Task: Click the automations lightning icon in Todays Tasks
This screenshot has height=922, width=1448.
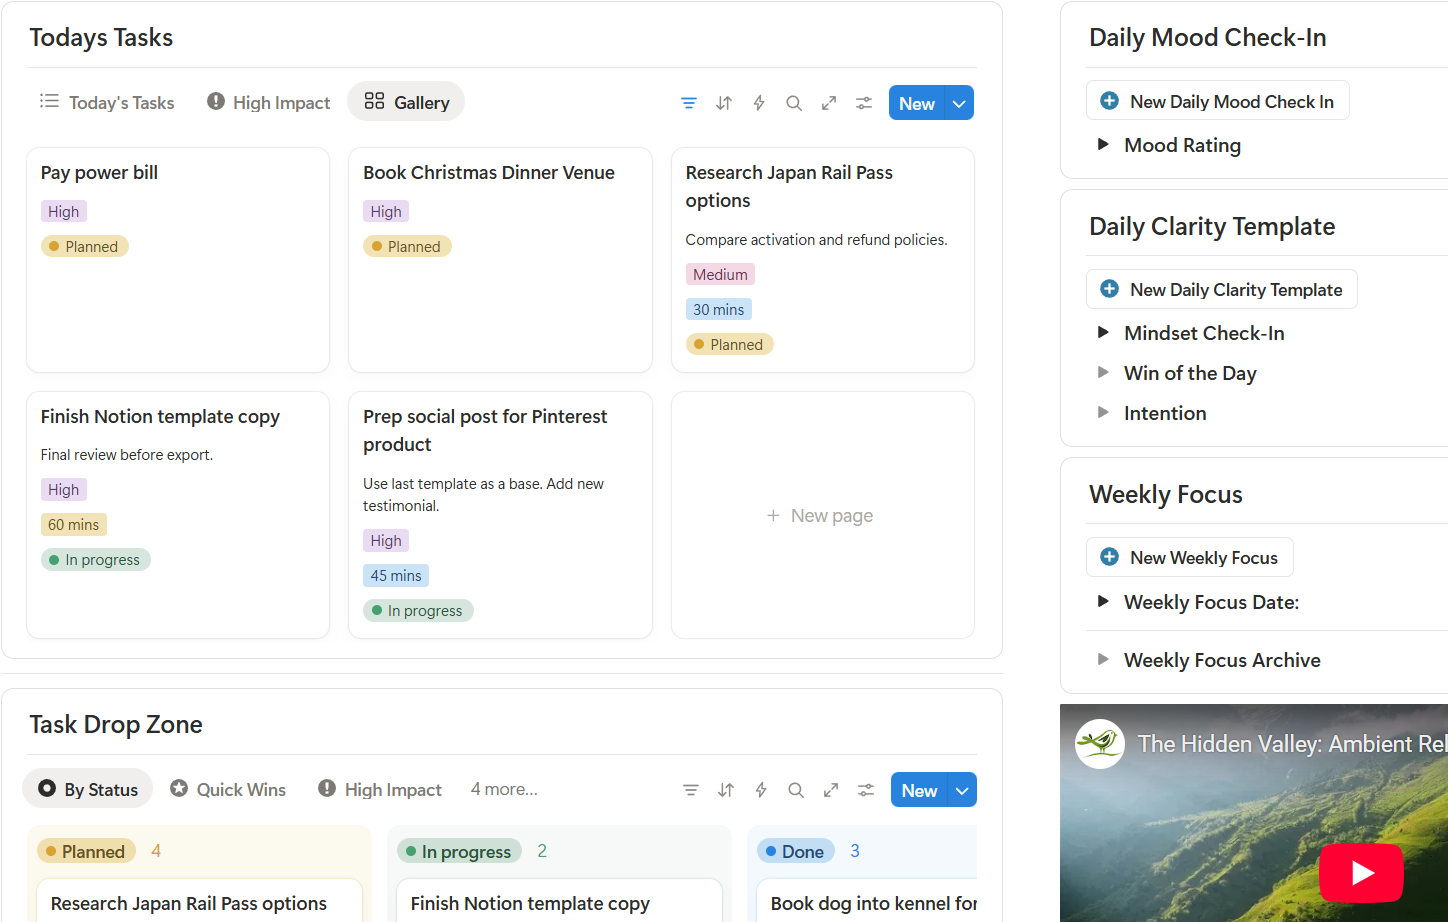Action: [x=759, y=102]
